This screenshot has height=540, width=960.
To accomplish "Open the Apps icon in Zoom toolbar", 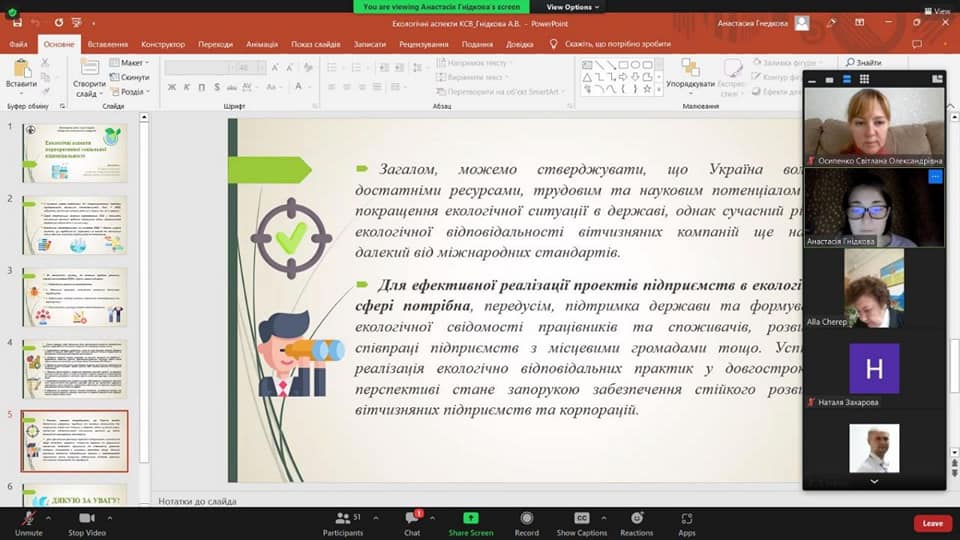I will point(687,518).
